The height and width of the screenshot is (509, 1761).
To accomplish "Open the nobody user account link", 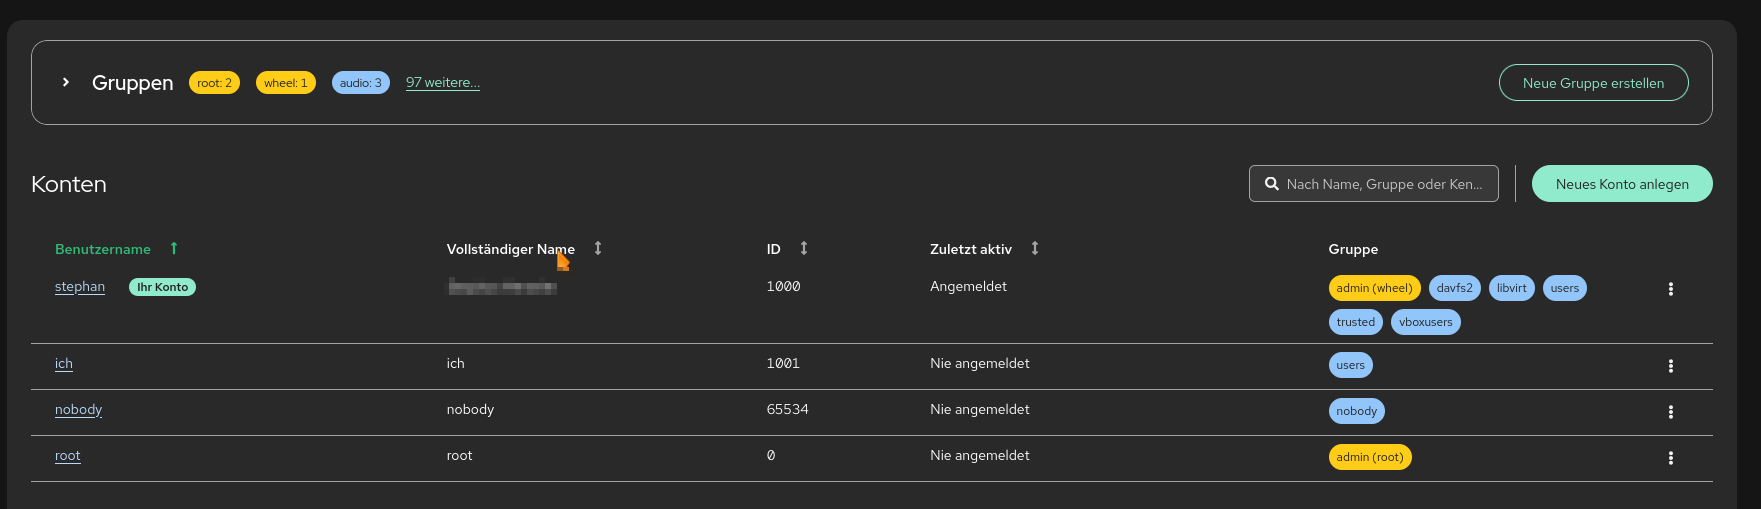I will click(x=78, y=410).
